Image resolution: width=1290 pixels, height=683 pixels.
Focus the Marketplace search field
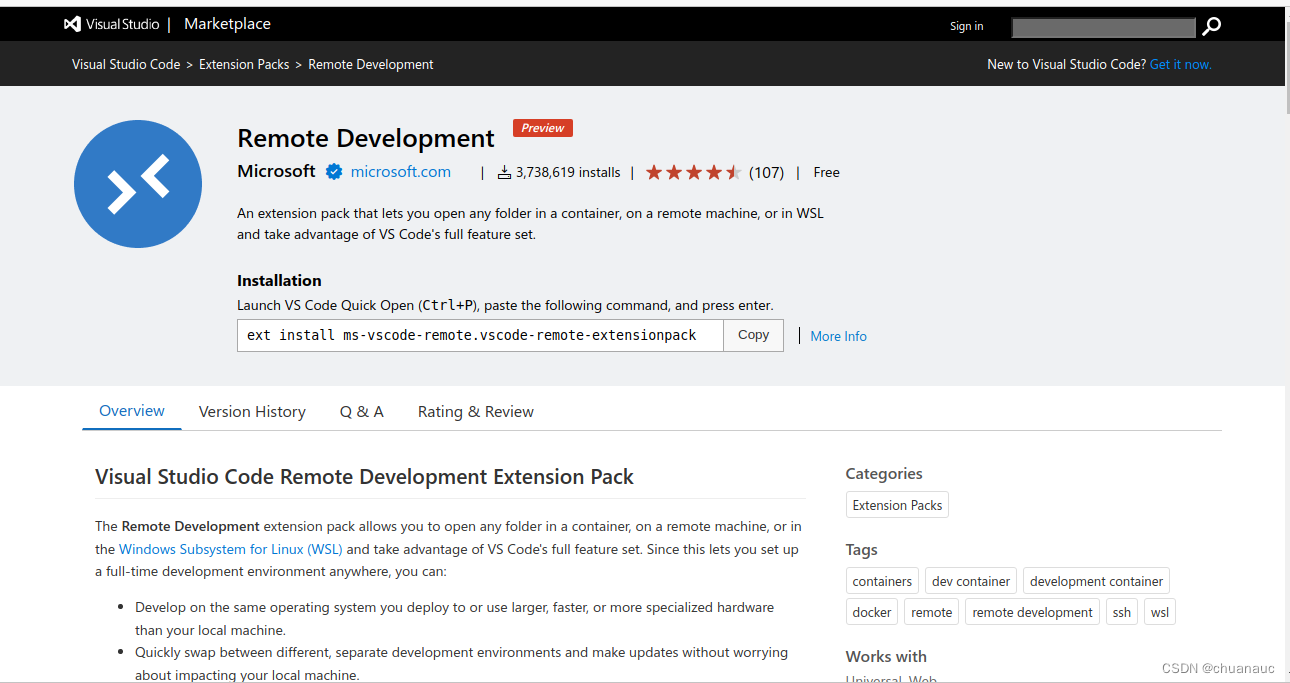click(x=1104, y=27)
